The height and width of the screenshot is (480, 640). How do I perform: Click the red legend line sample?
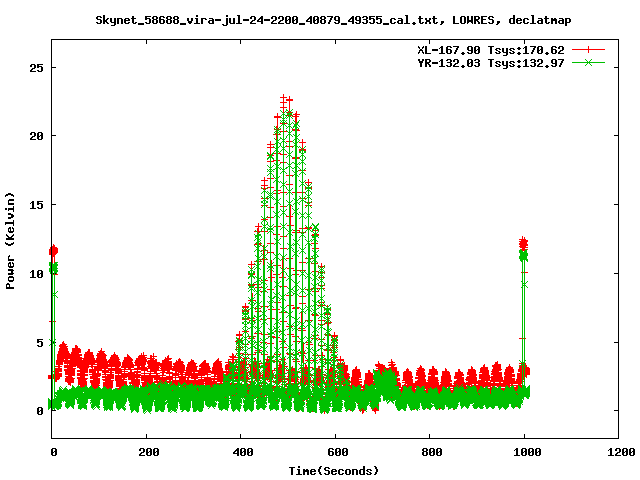588,50
